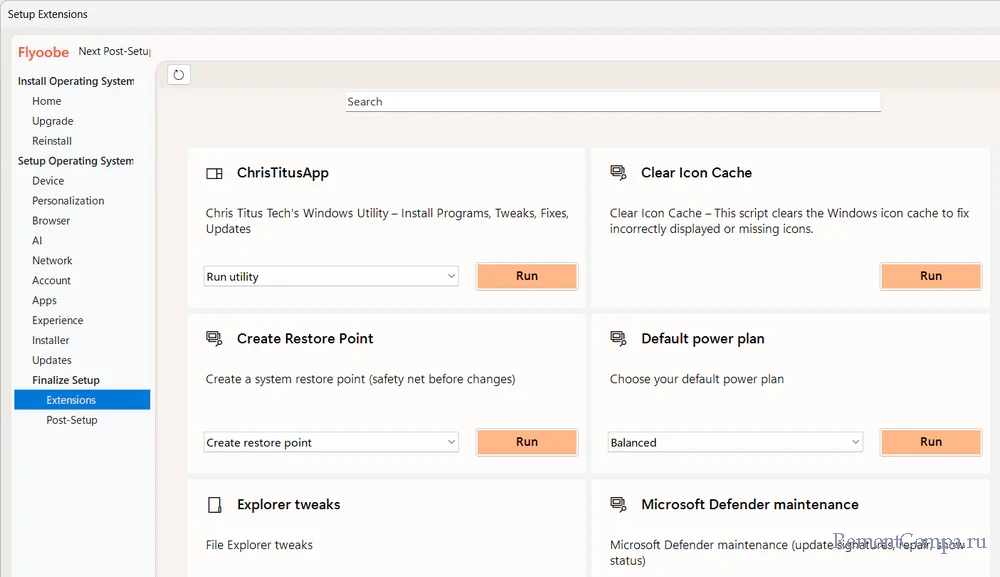Click the Explorer tweaks card icon
Screen dimensions: 1000x577
click(x=214, y=505)
